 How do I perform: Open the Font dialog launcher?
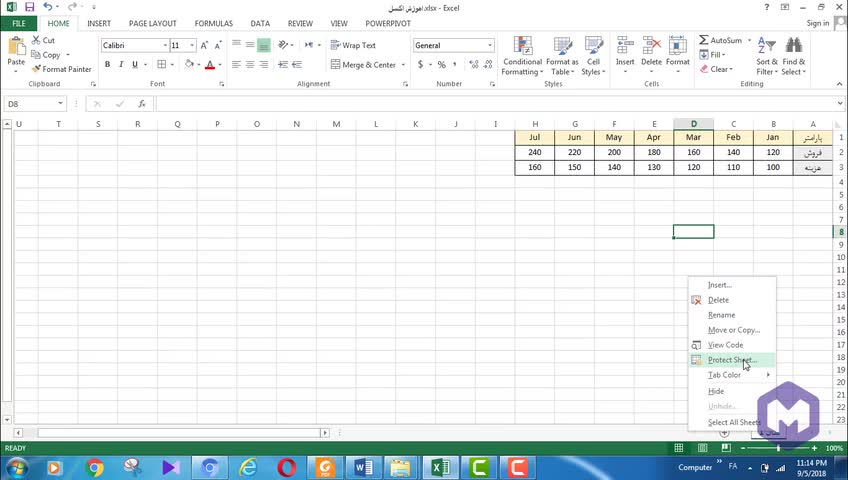pos(222,84)
